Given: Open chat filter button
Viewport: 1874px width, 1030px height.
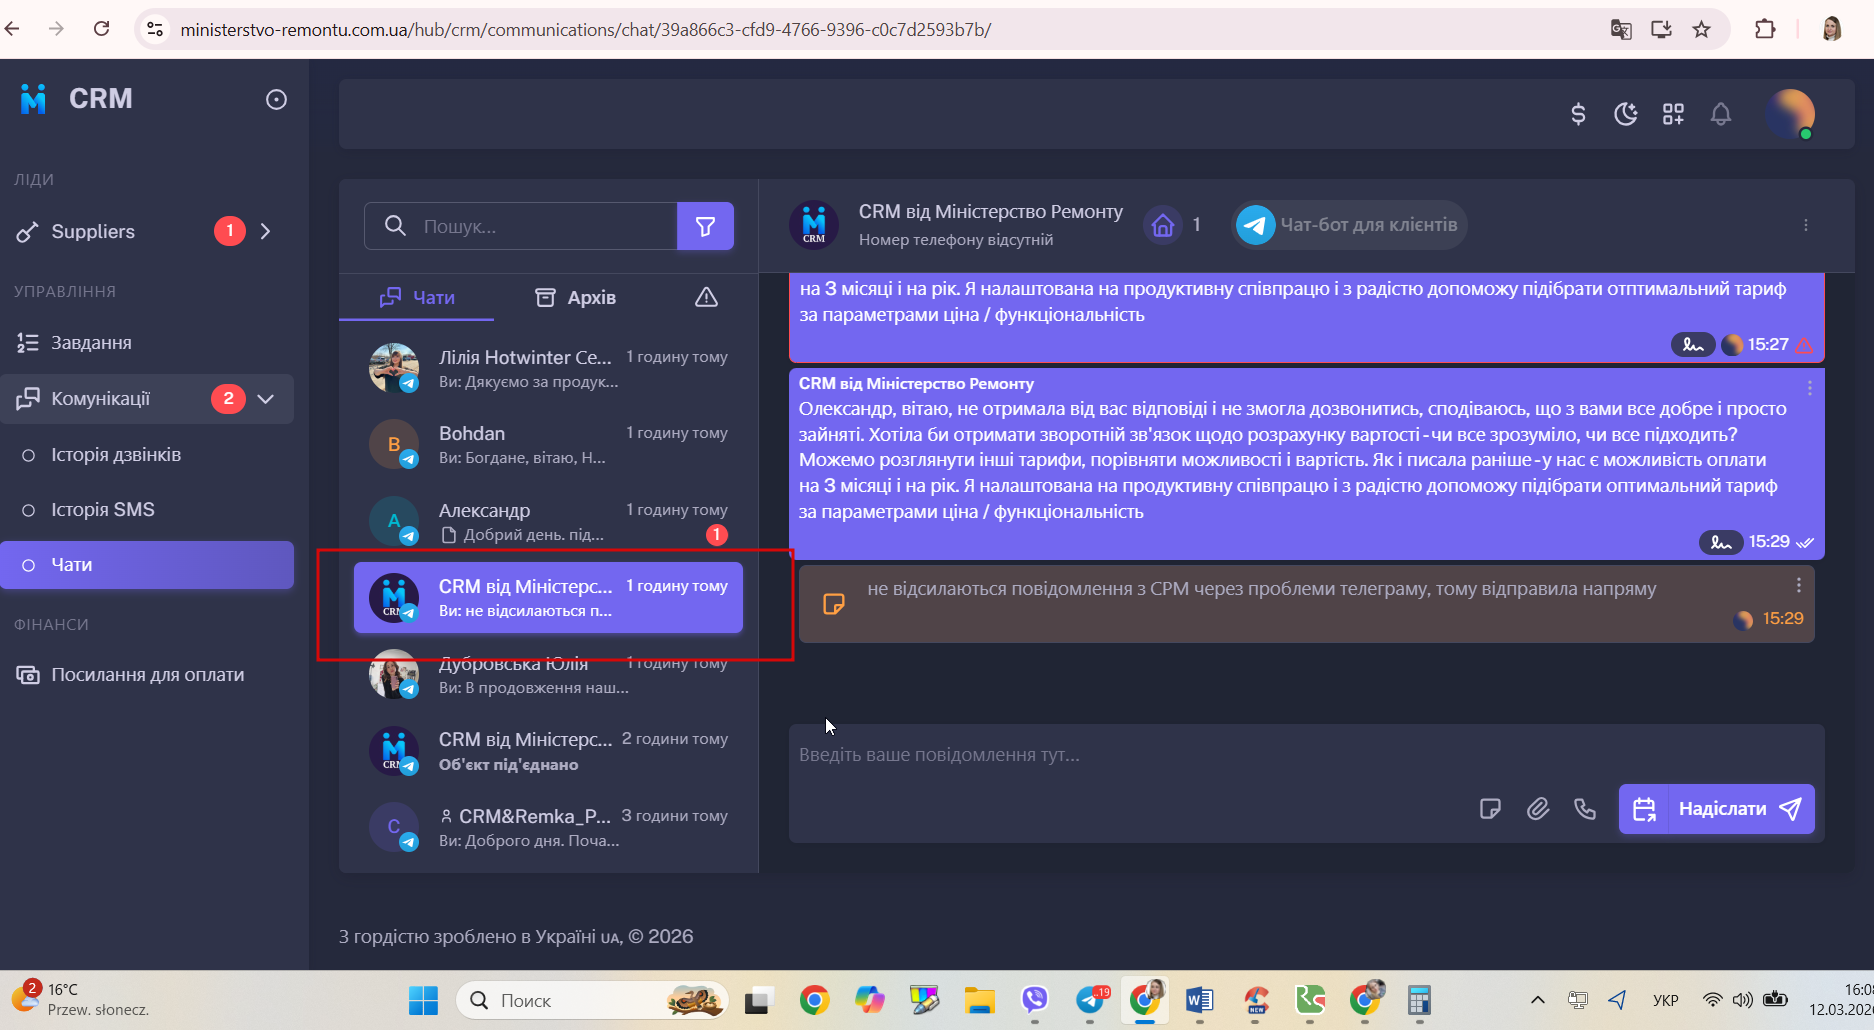Looking at the screenshot, I should pos(705,226).
